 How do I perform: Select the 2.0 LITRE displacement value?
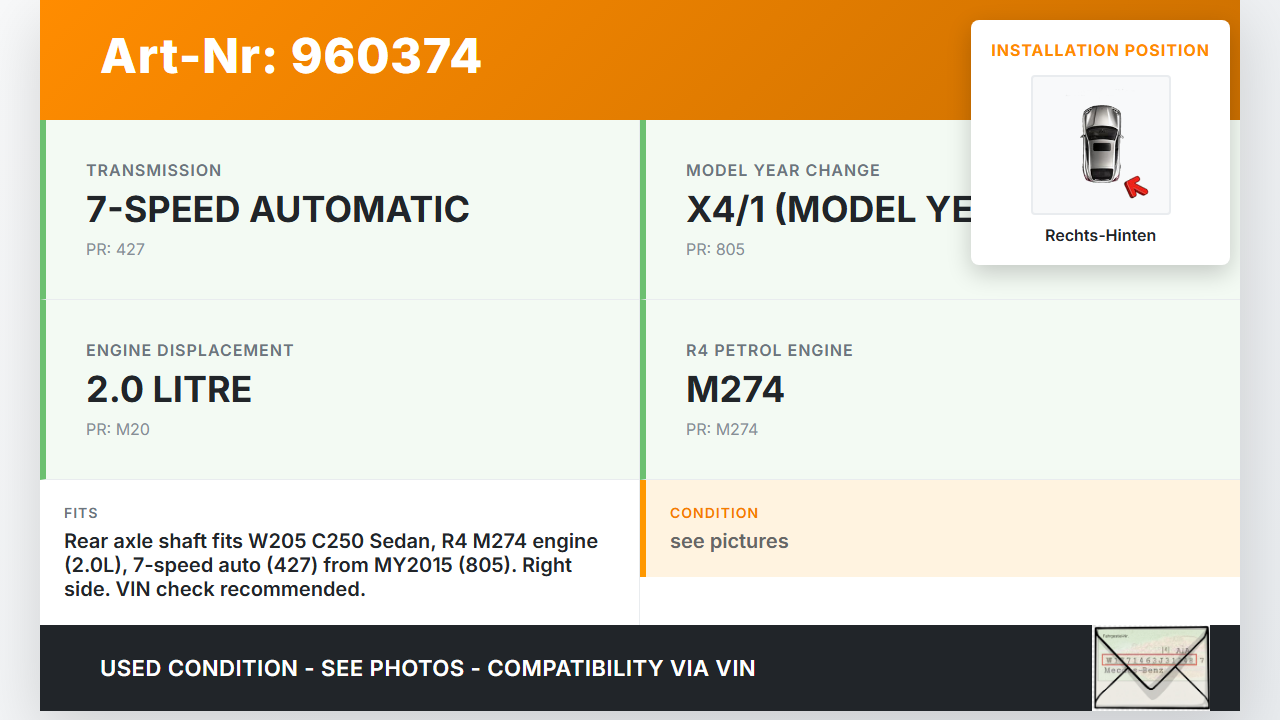(x=169, y=389)
